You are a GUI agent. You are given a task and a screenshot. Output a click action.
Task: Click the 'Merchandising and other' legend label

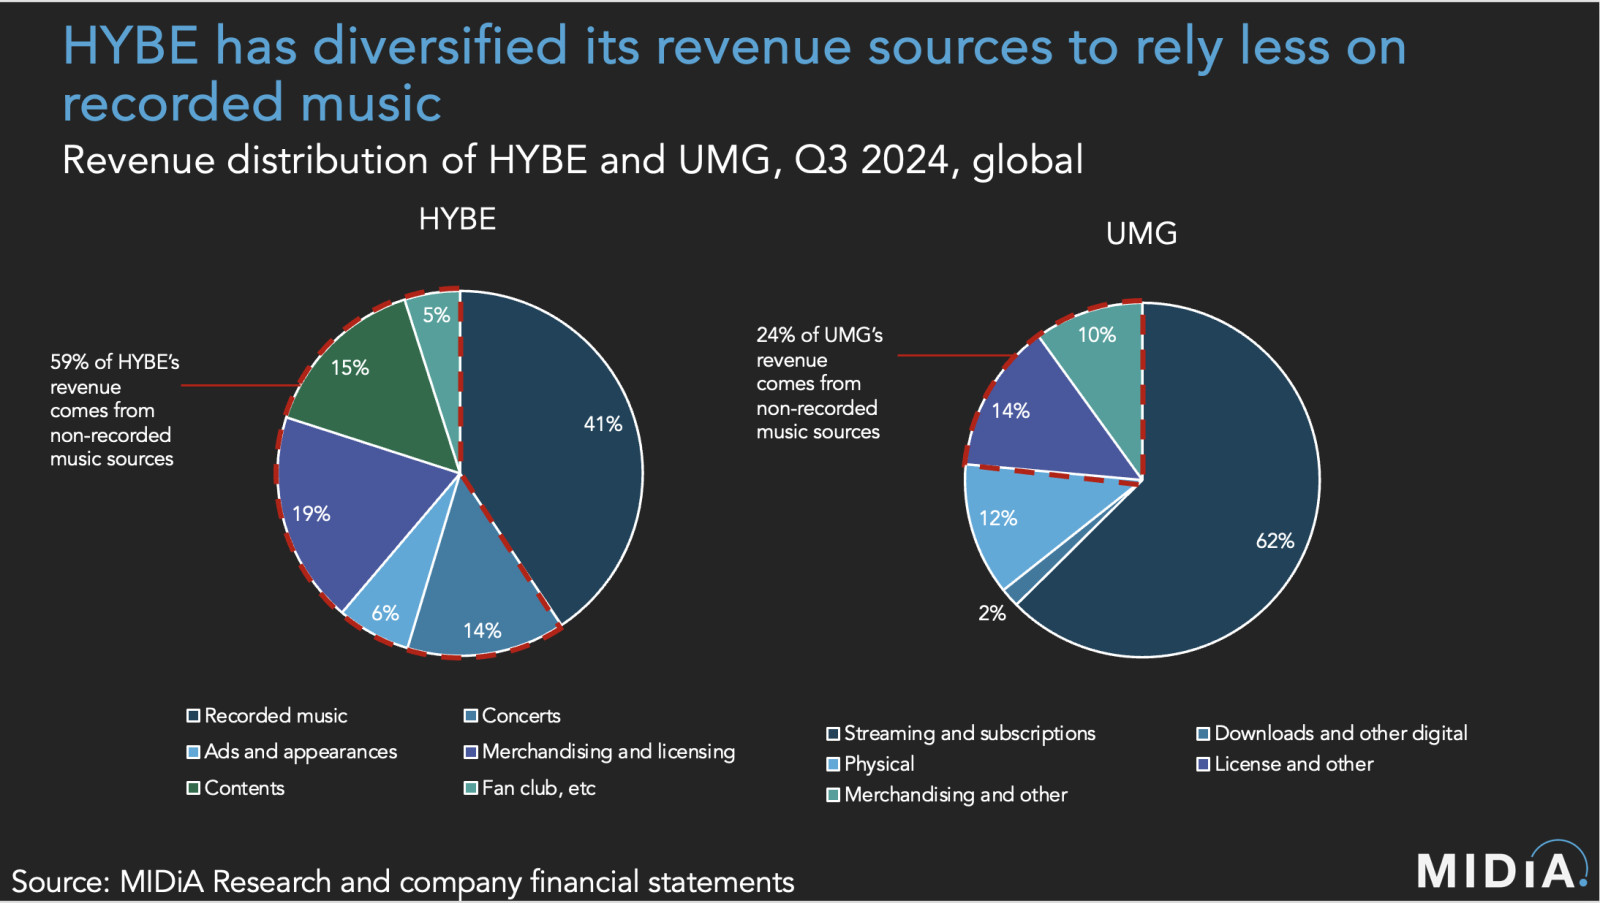pos(956,795)
